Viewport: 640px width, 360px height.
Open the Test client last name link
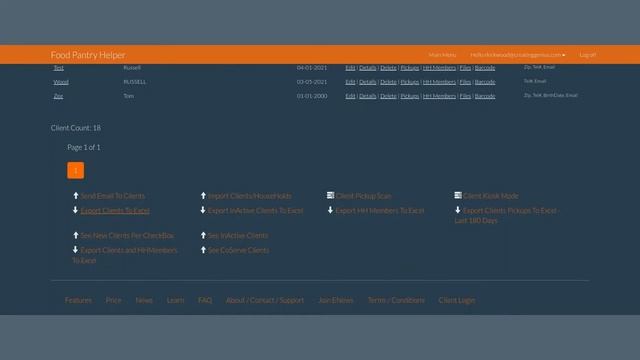pyautogui.click(x=59, y=68)
